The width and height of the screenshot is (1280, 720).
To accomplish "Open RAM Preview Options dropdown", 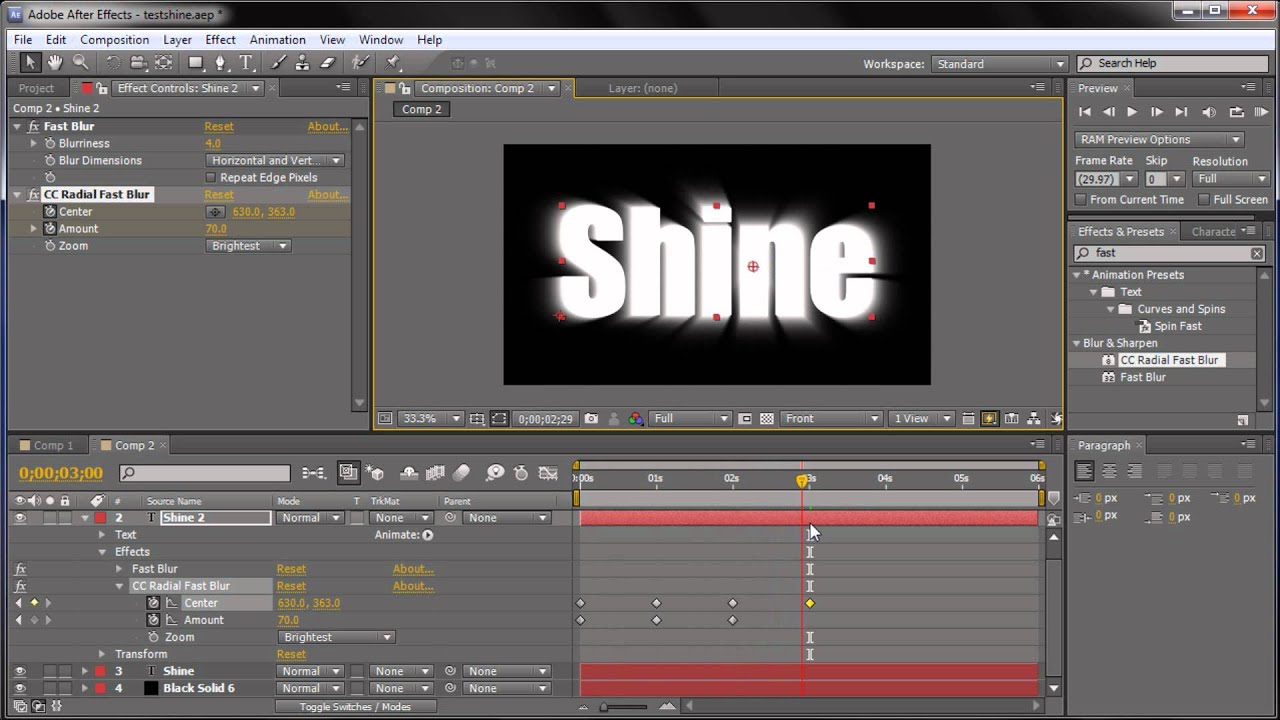I will tap(1160, 139).
